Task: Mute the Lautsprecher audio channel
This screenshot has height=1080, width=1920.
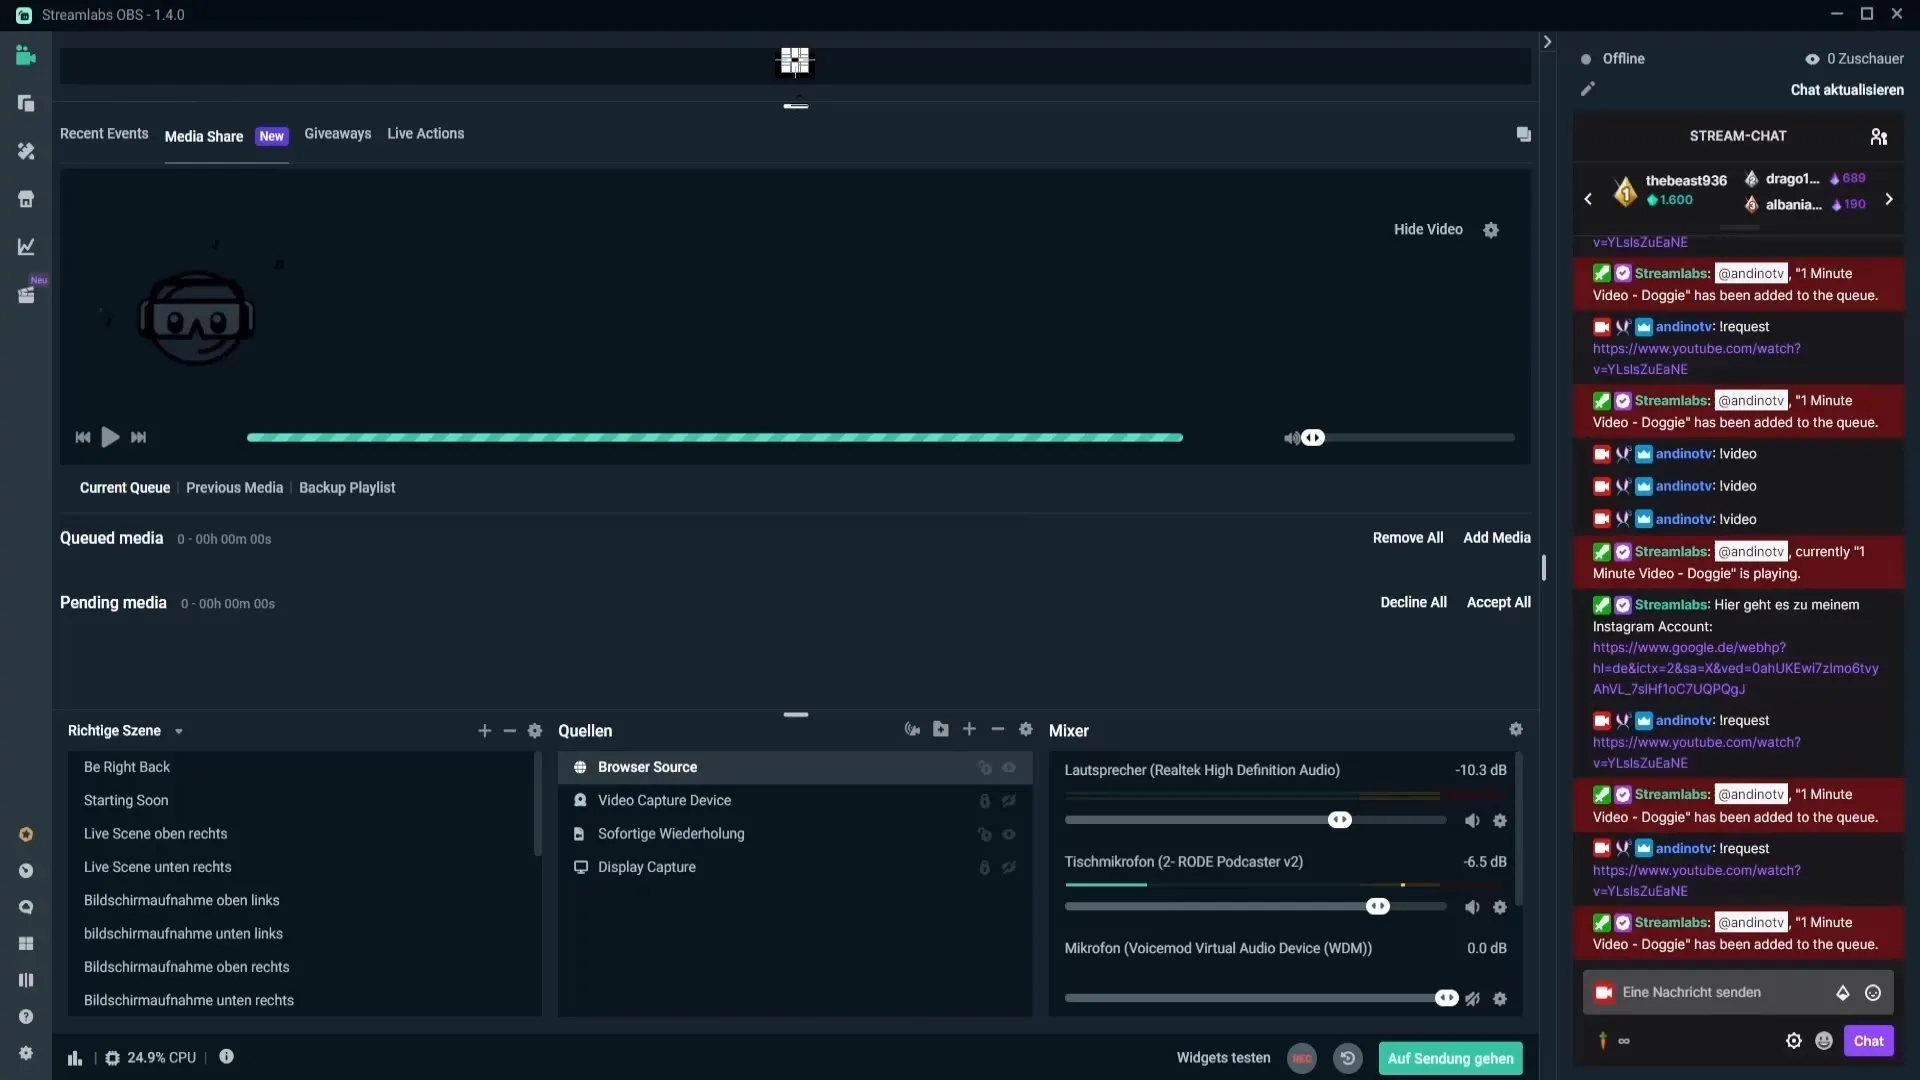Action: 1472,821
